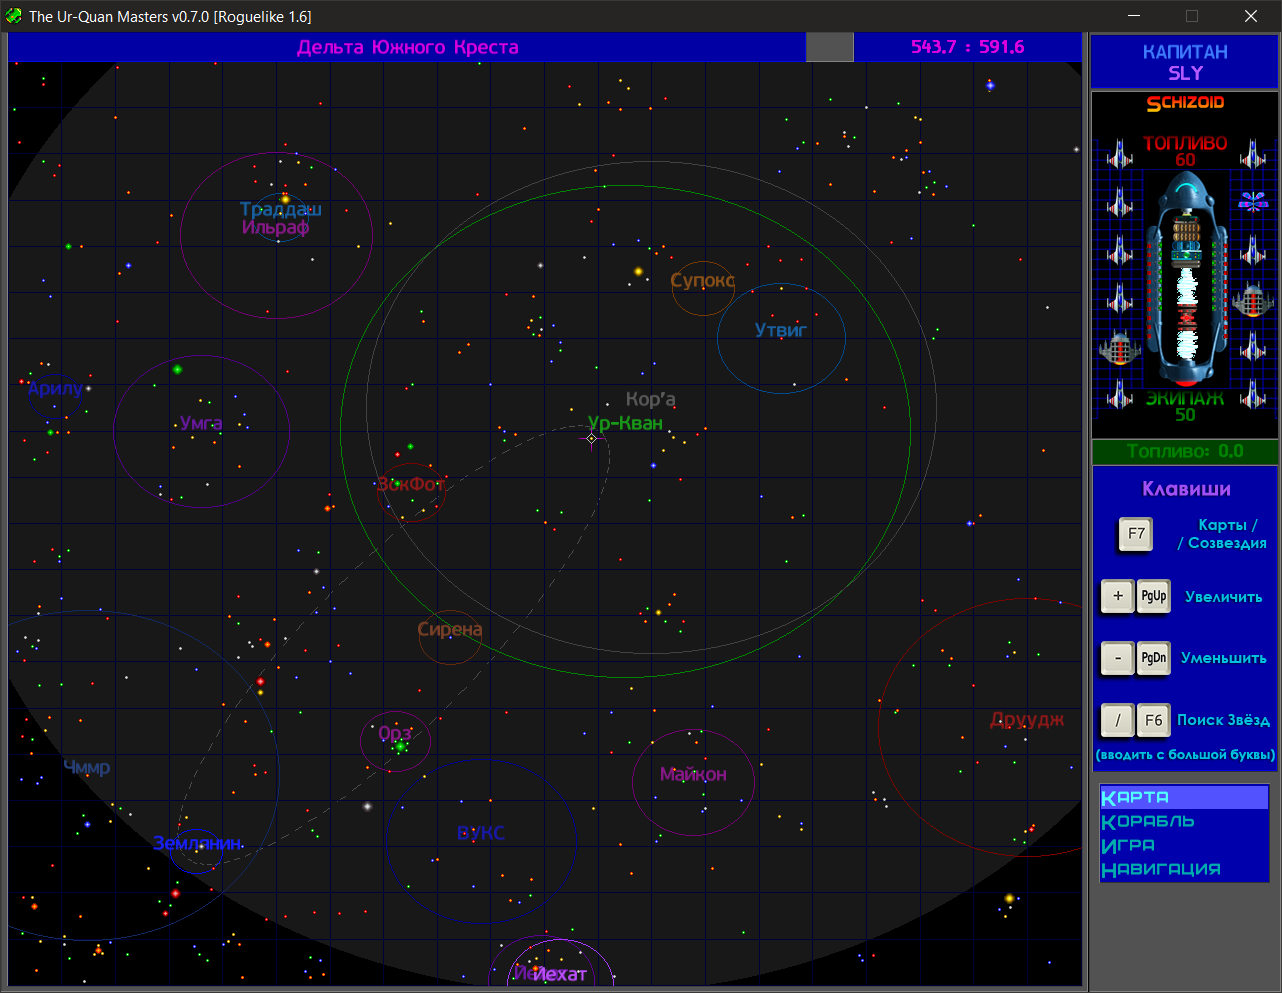Click the Арилу label on the map
This screenshot has width=1282, height=993.
click(55, 389)
